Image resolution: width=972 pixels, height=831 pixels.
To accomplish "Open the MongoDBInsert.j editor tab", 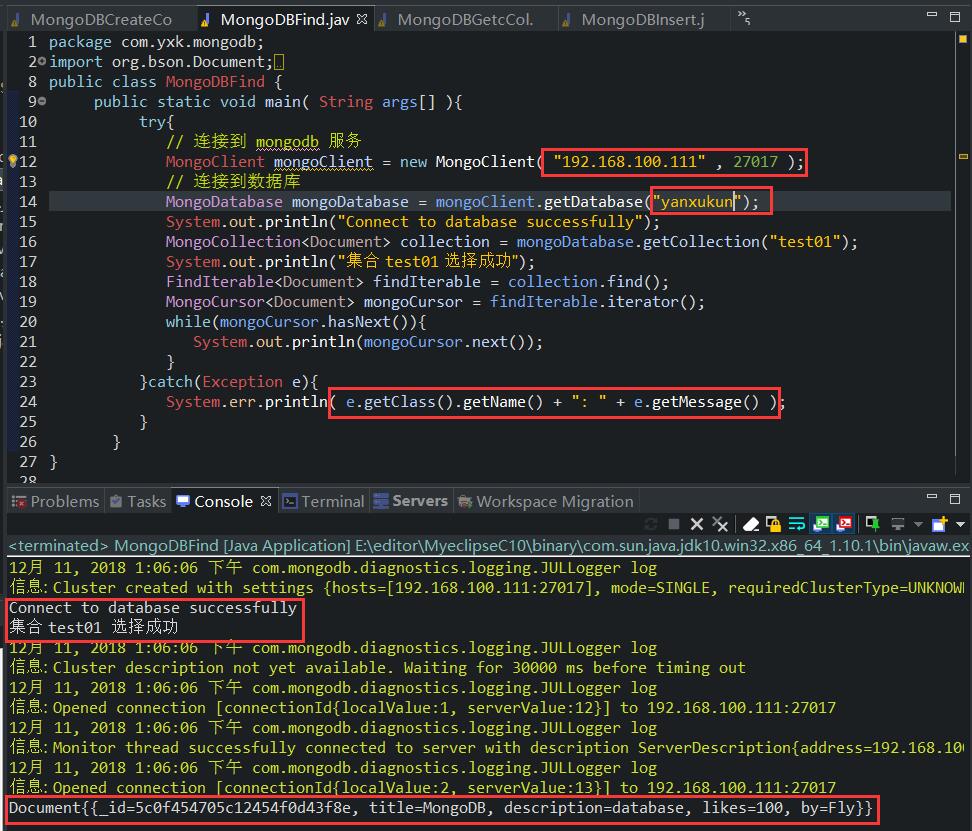I will coord(642,20).
